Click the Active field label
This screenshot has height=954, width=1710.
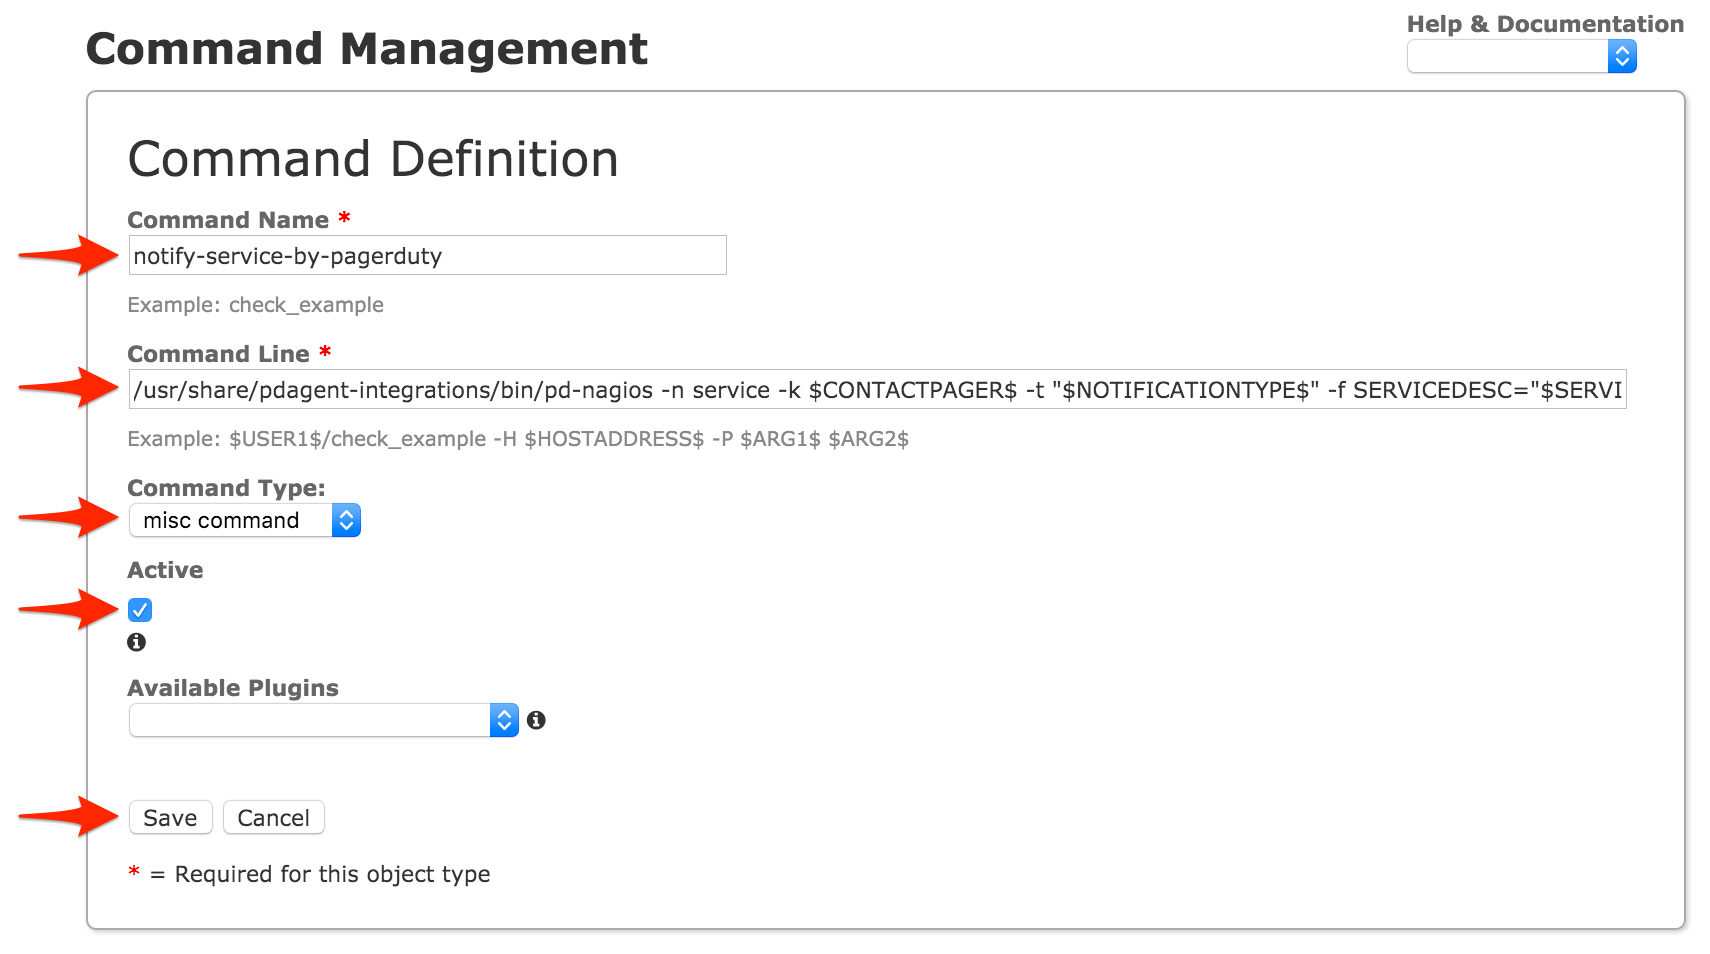pos(165,570)
